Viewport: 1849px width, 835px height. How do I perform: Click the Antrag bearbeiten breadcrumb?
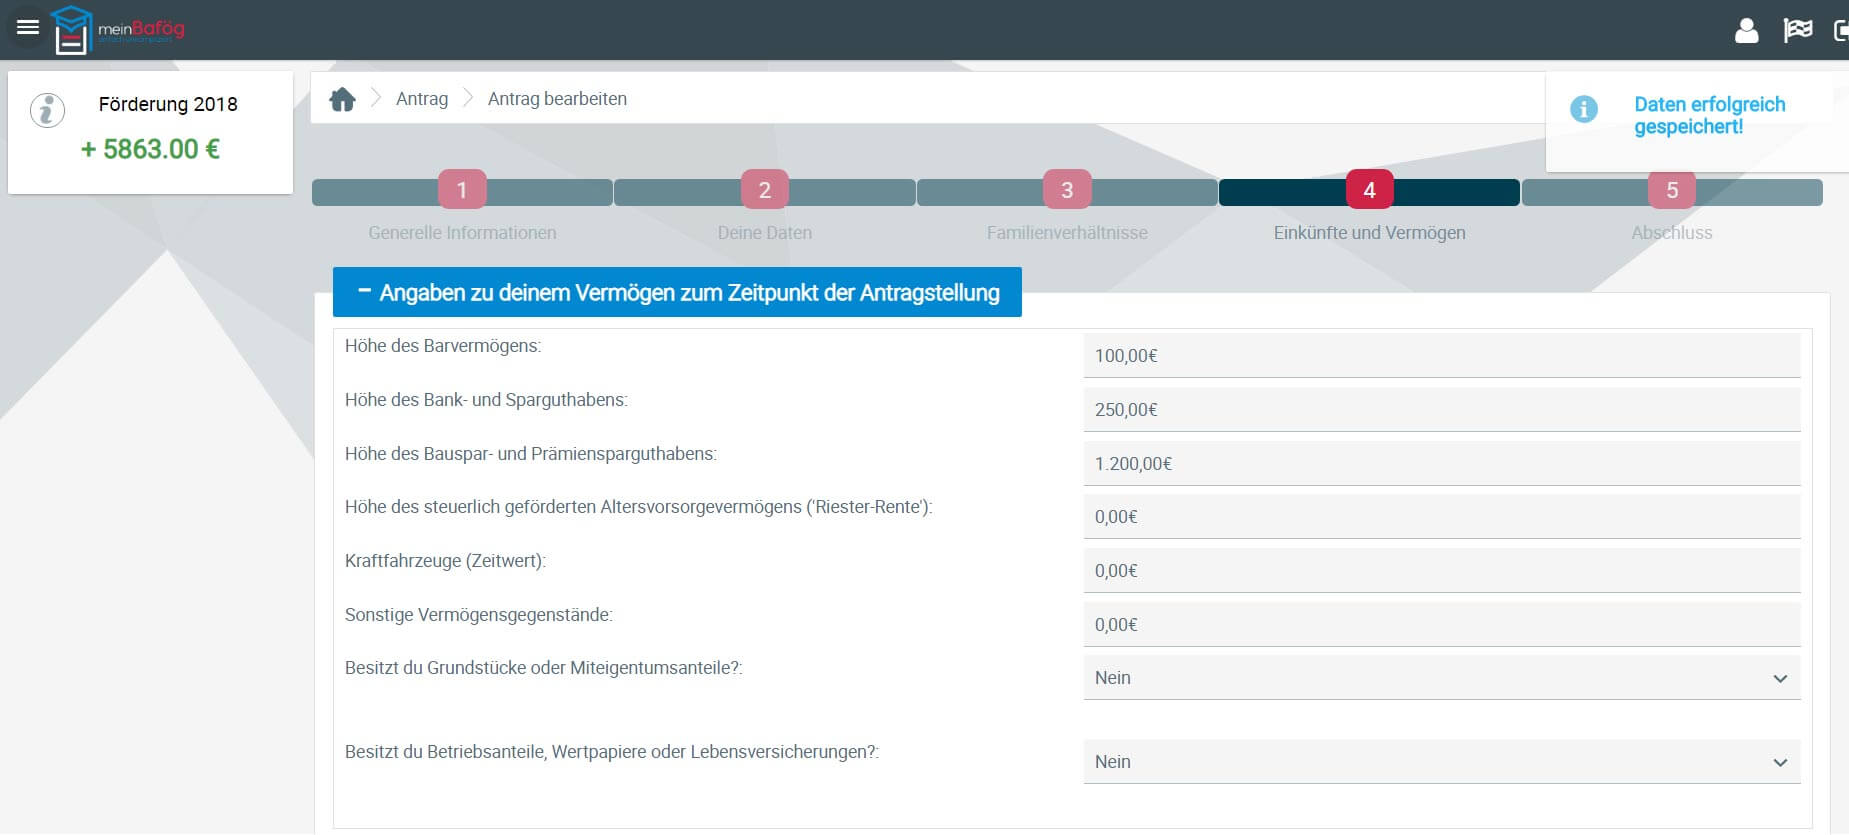click(557, 99)
